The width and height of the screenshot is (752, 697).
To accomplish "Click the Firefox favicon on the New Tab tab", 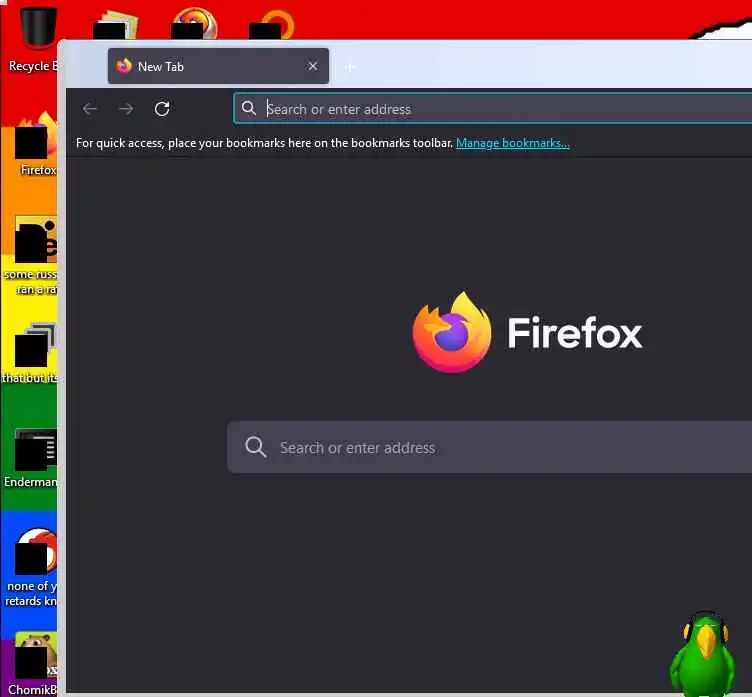I will pos(124,66).
